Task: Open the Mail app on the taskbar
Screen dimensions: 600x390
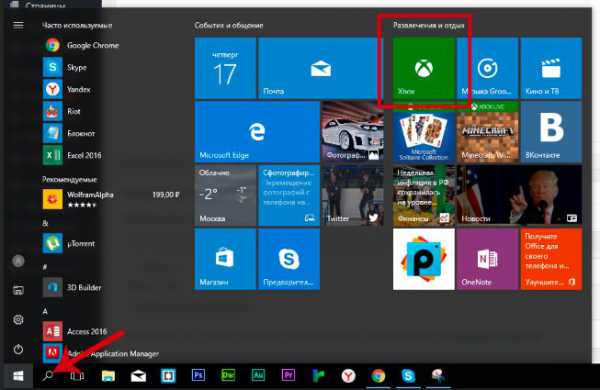Action: click(138, 376)
